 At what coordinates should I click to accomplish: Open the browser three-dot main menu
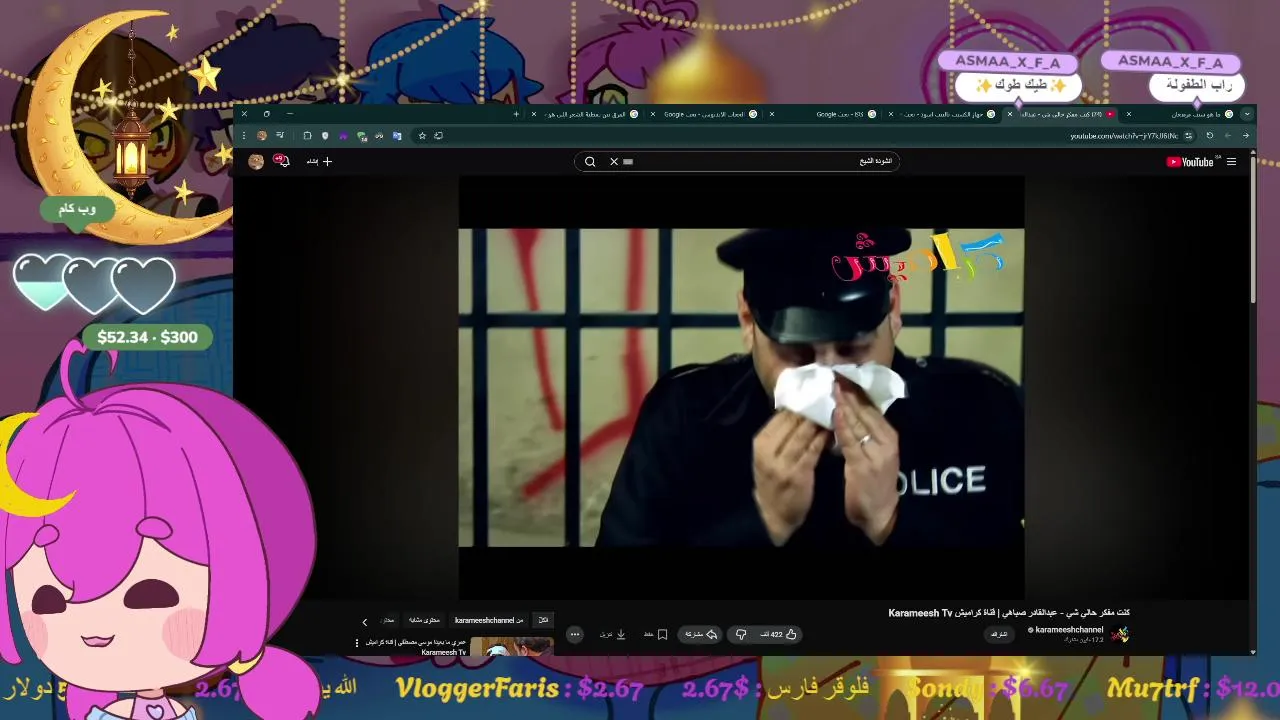pyautogui.click(x=243, y=135)
